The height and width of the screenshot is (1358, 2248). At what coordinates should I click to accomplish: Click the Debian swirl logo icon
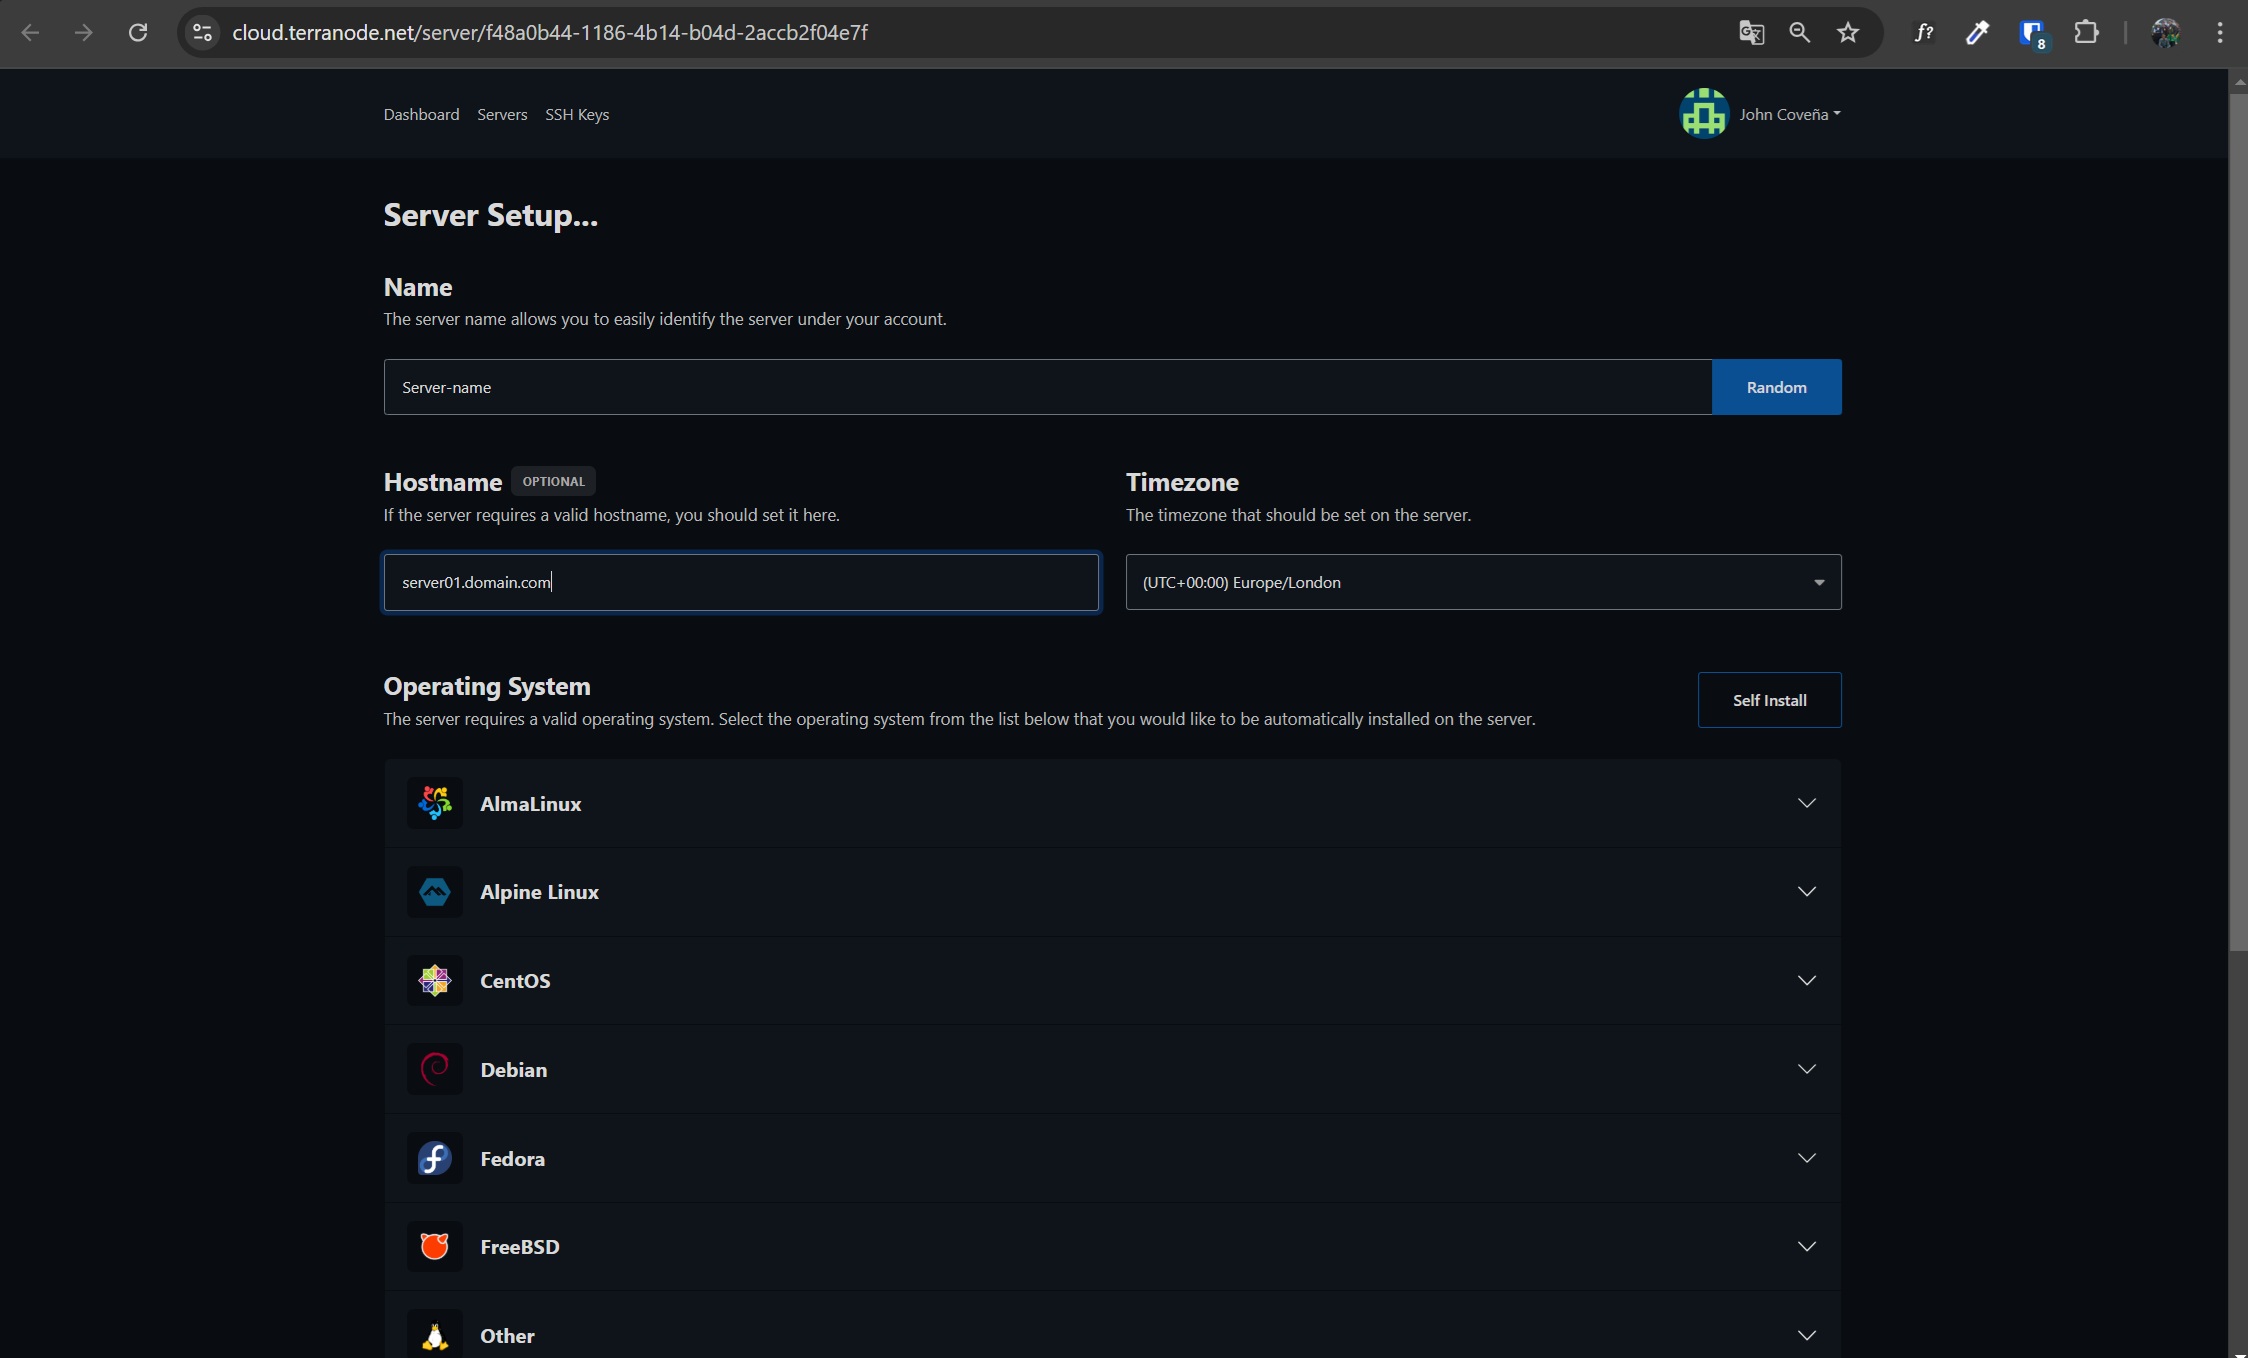click(x=434, y=1069)
